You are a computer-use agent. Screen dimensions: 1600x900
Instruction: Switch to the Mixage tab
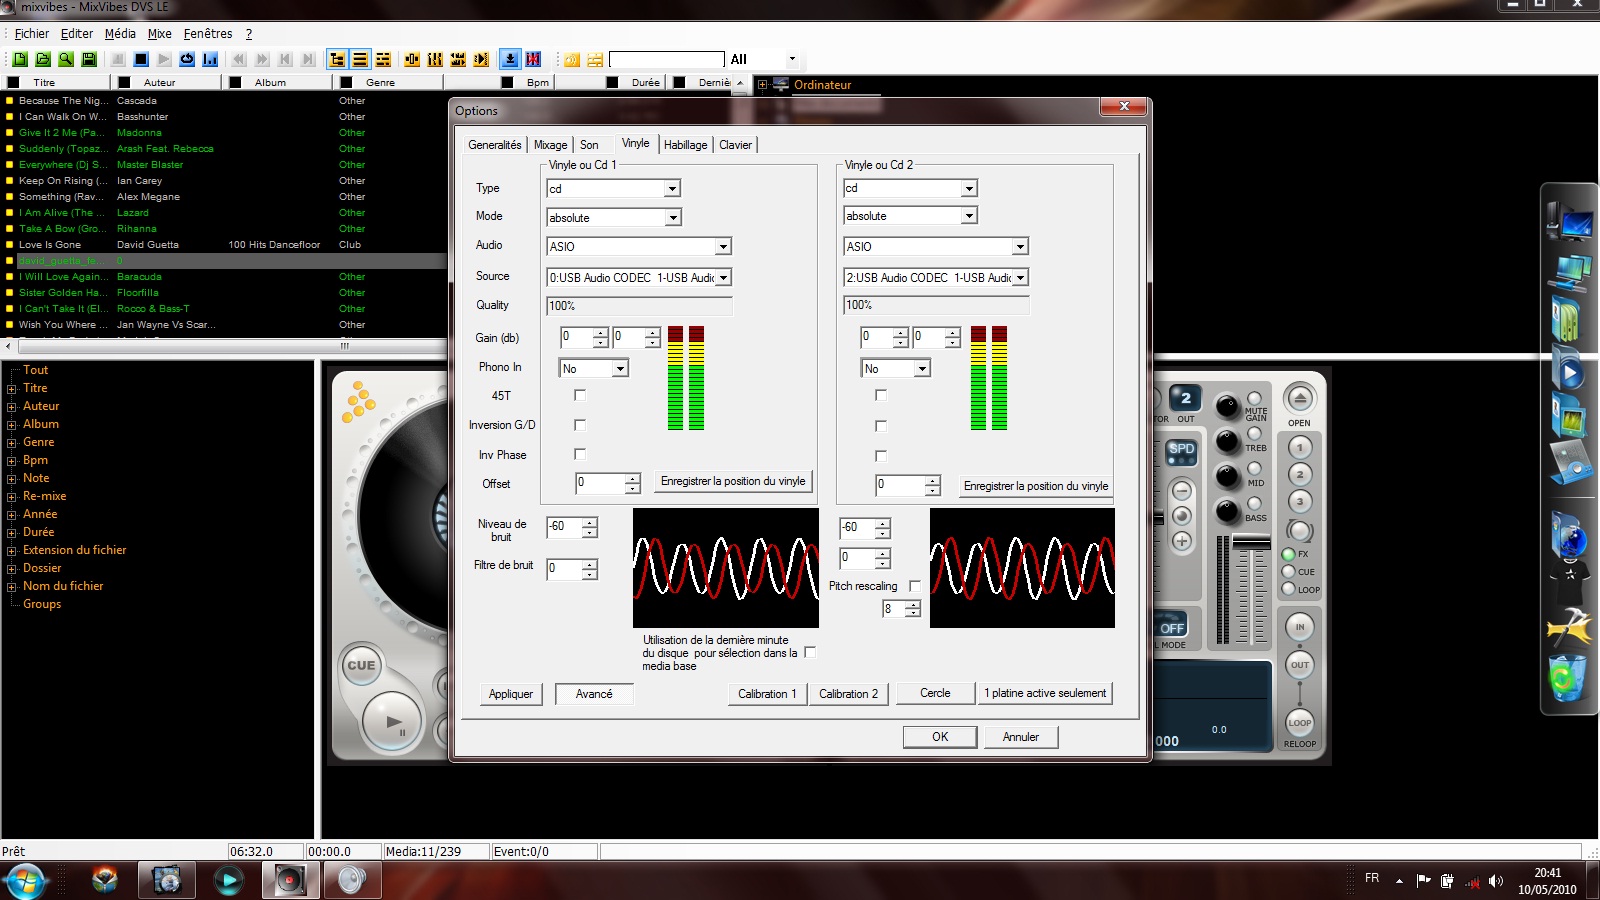550,145
